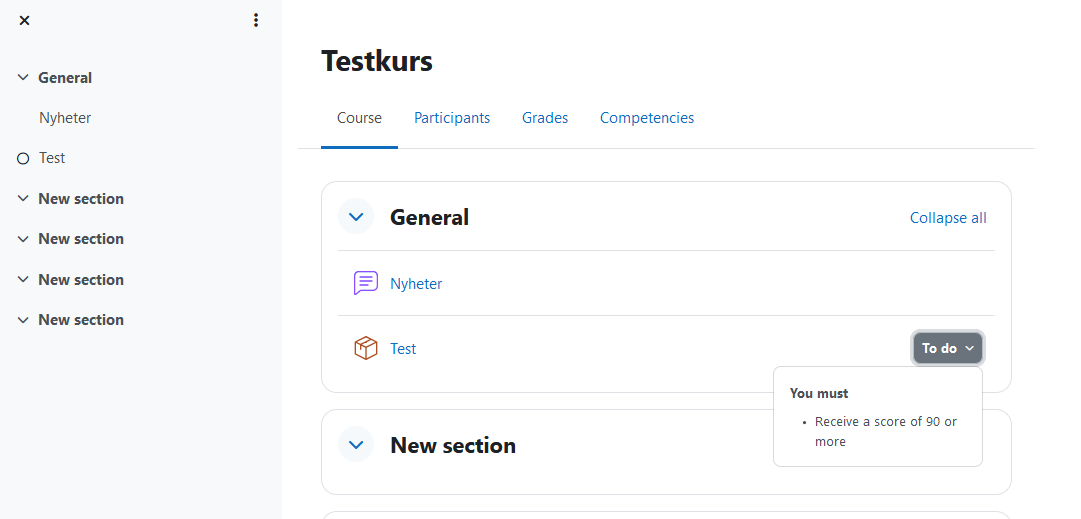Viewport: 1081px width, 519px height.
Task: Click the completion circle beside Test in sidebar
Action: point(23,159)
